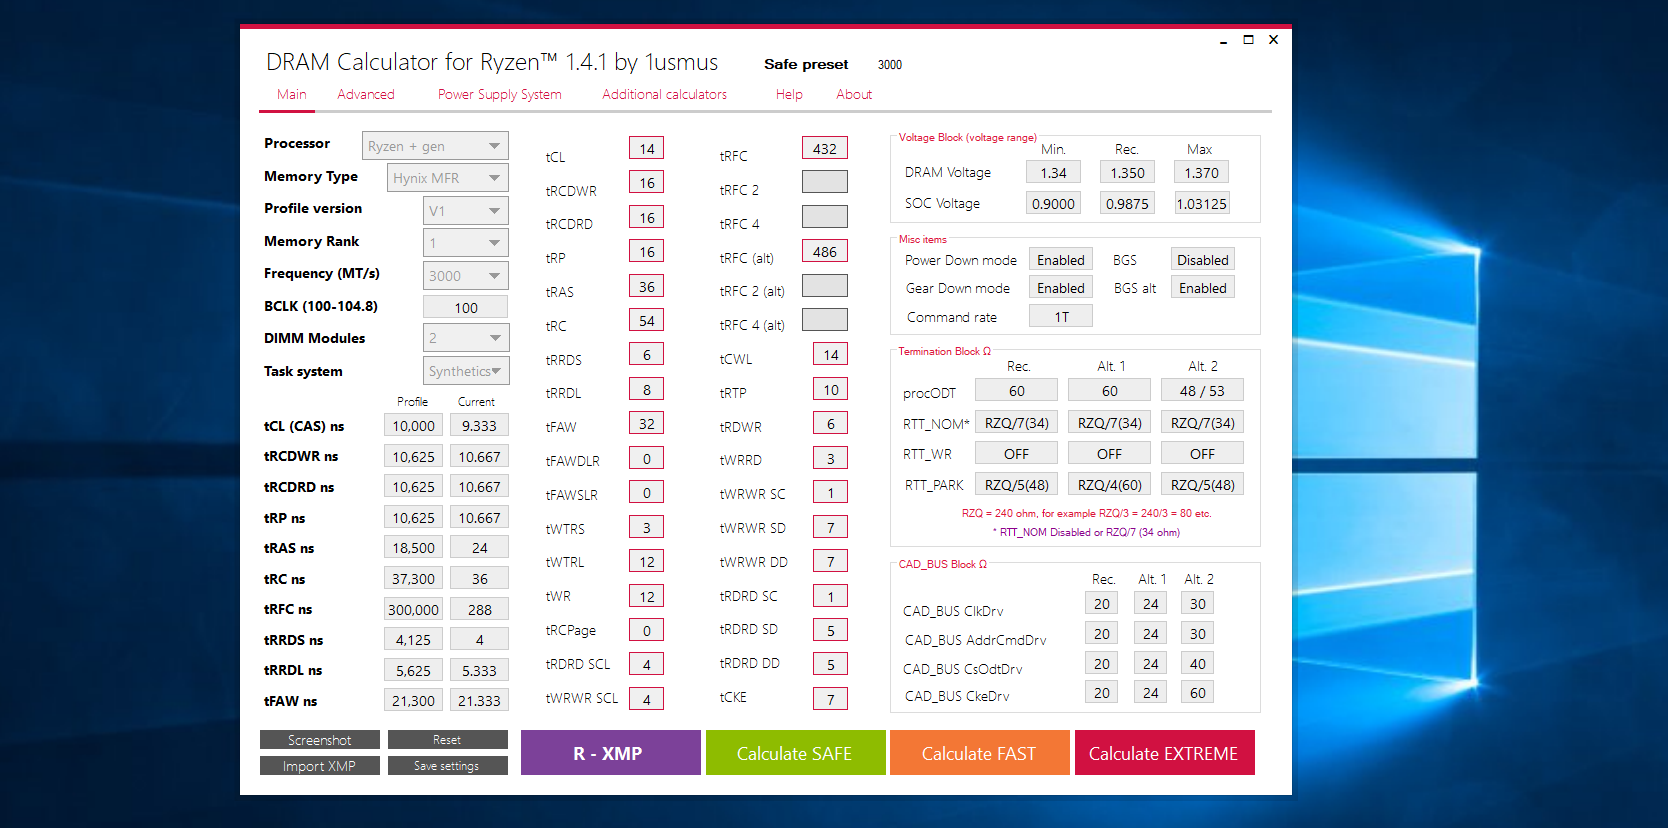Image resolution: width=1668 pixels, height=828 pixels.
Task: Click Gear Down mode Enabled value
Action: click(1061, 288)
